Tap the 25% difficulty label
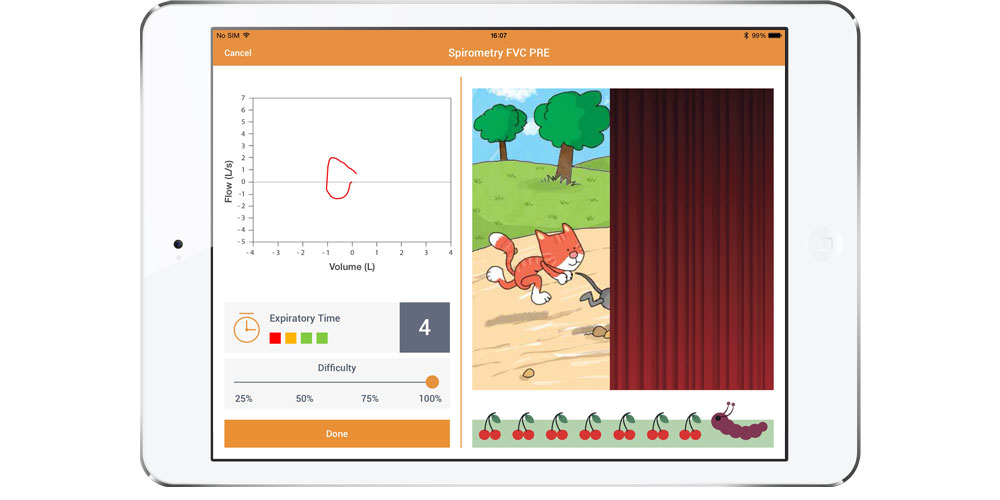 click(x=244, y=399)
